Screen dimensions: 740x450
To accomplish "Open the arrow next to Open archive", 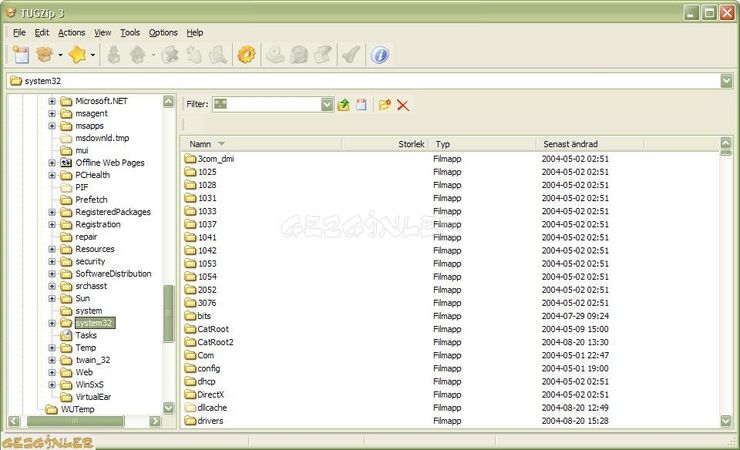I will pos(60,55).
